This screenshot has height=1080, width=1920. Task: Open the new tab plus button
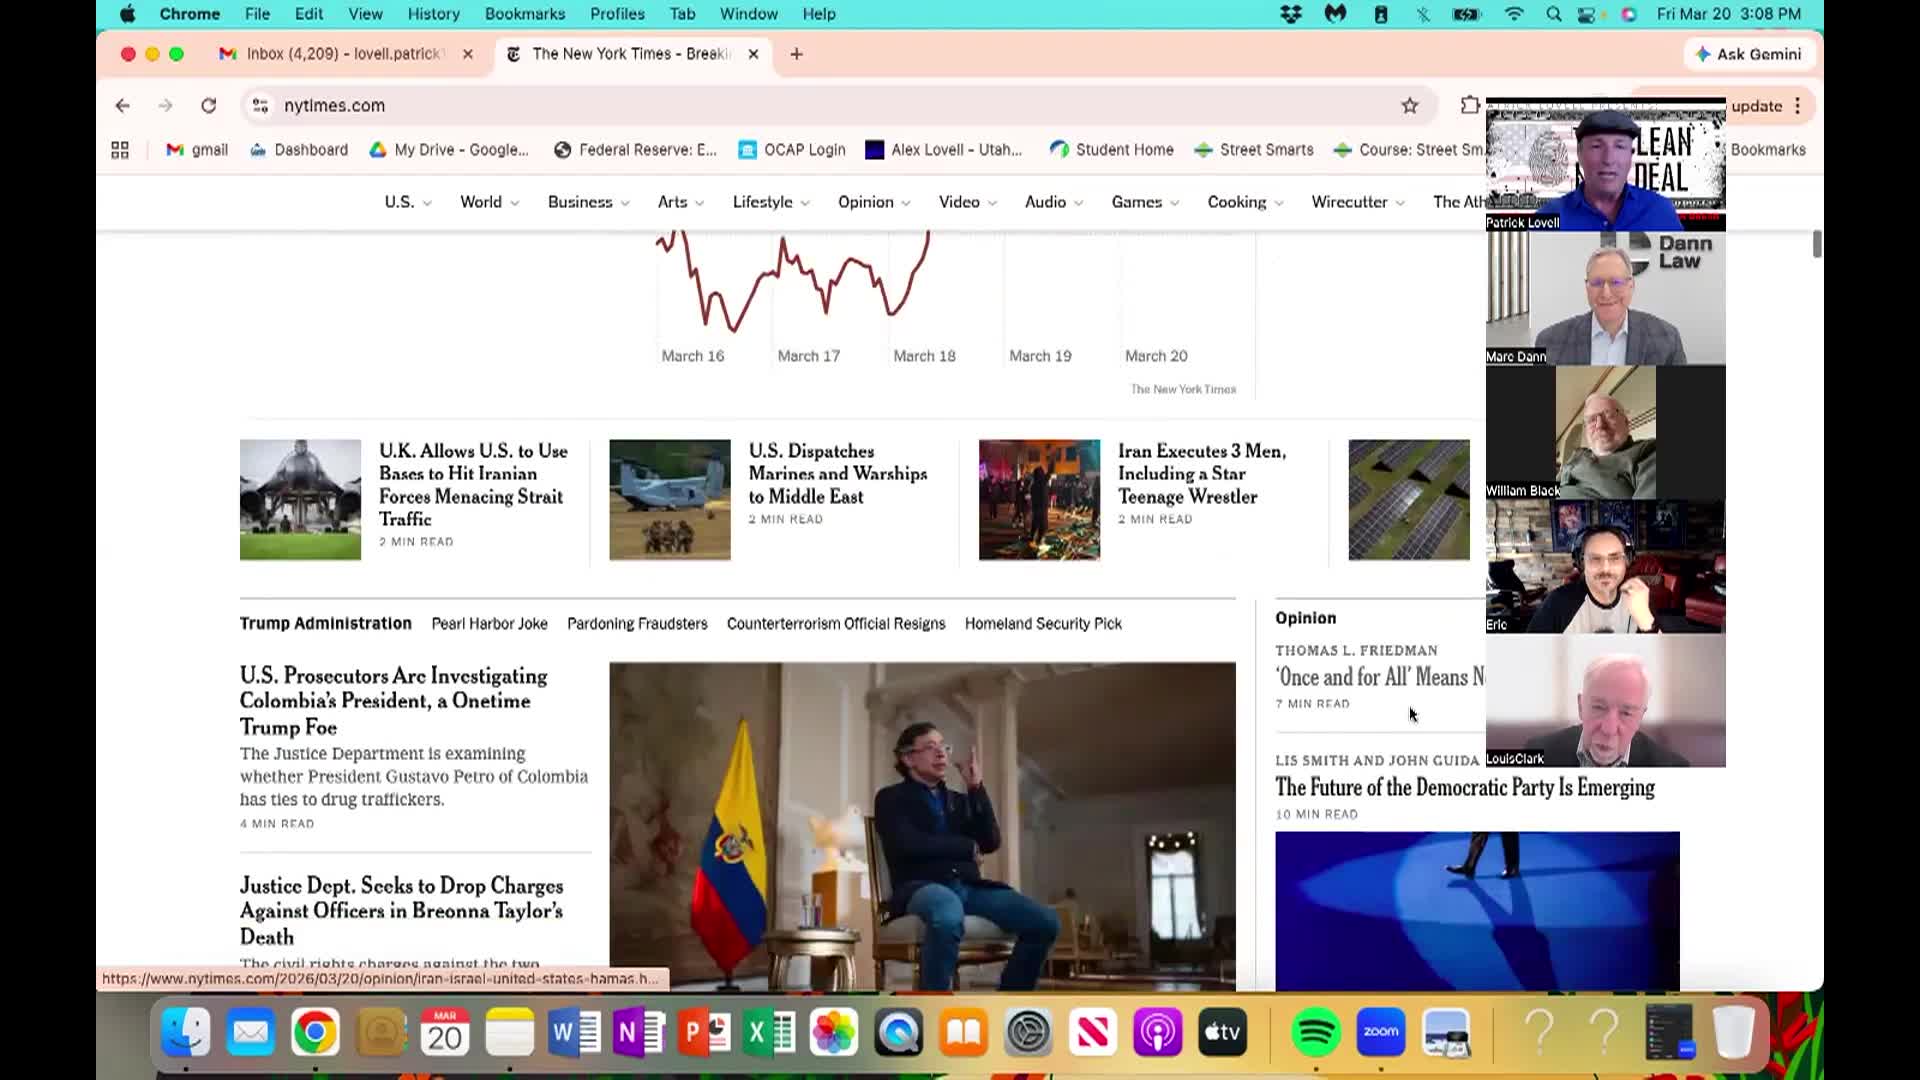796,54
